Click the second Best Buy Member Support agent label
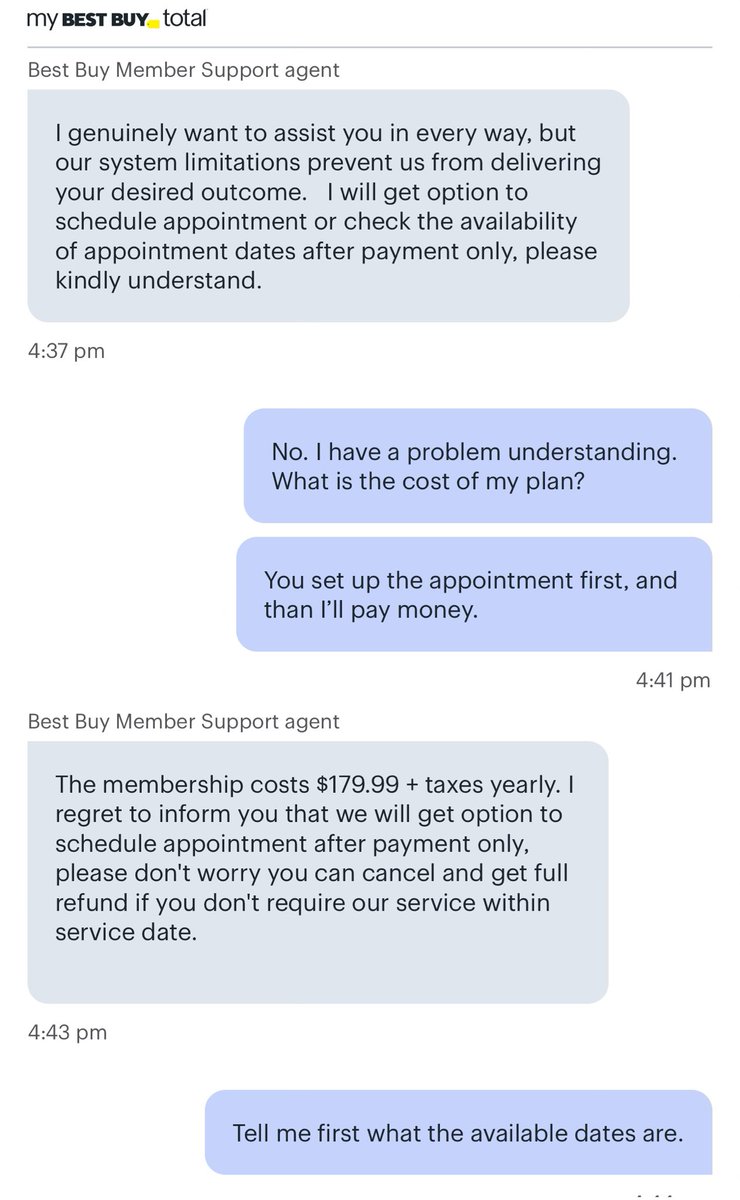 (x=184, y=721)
